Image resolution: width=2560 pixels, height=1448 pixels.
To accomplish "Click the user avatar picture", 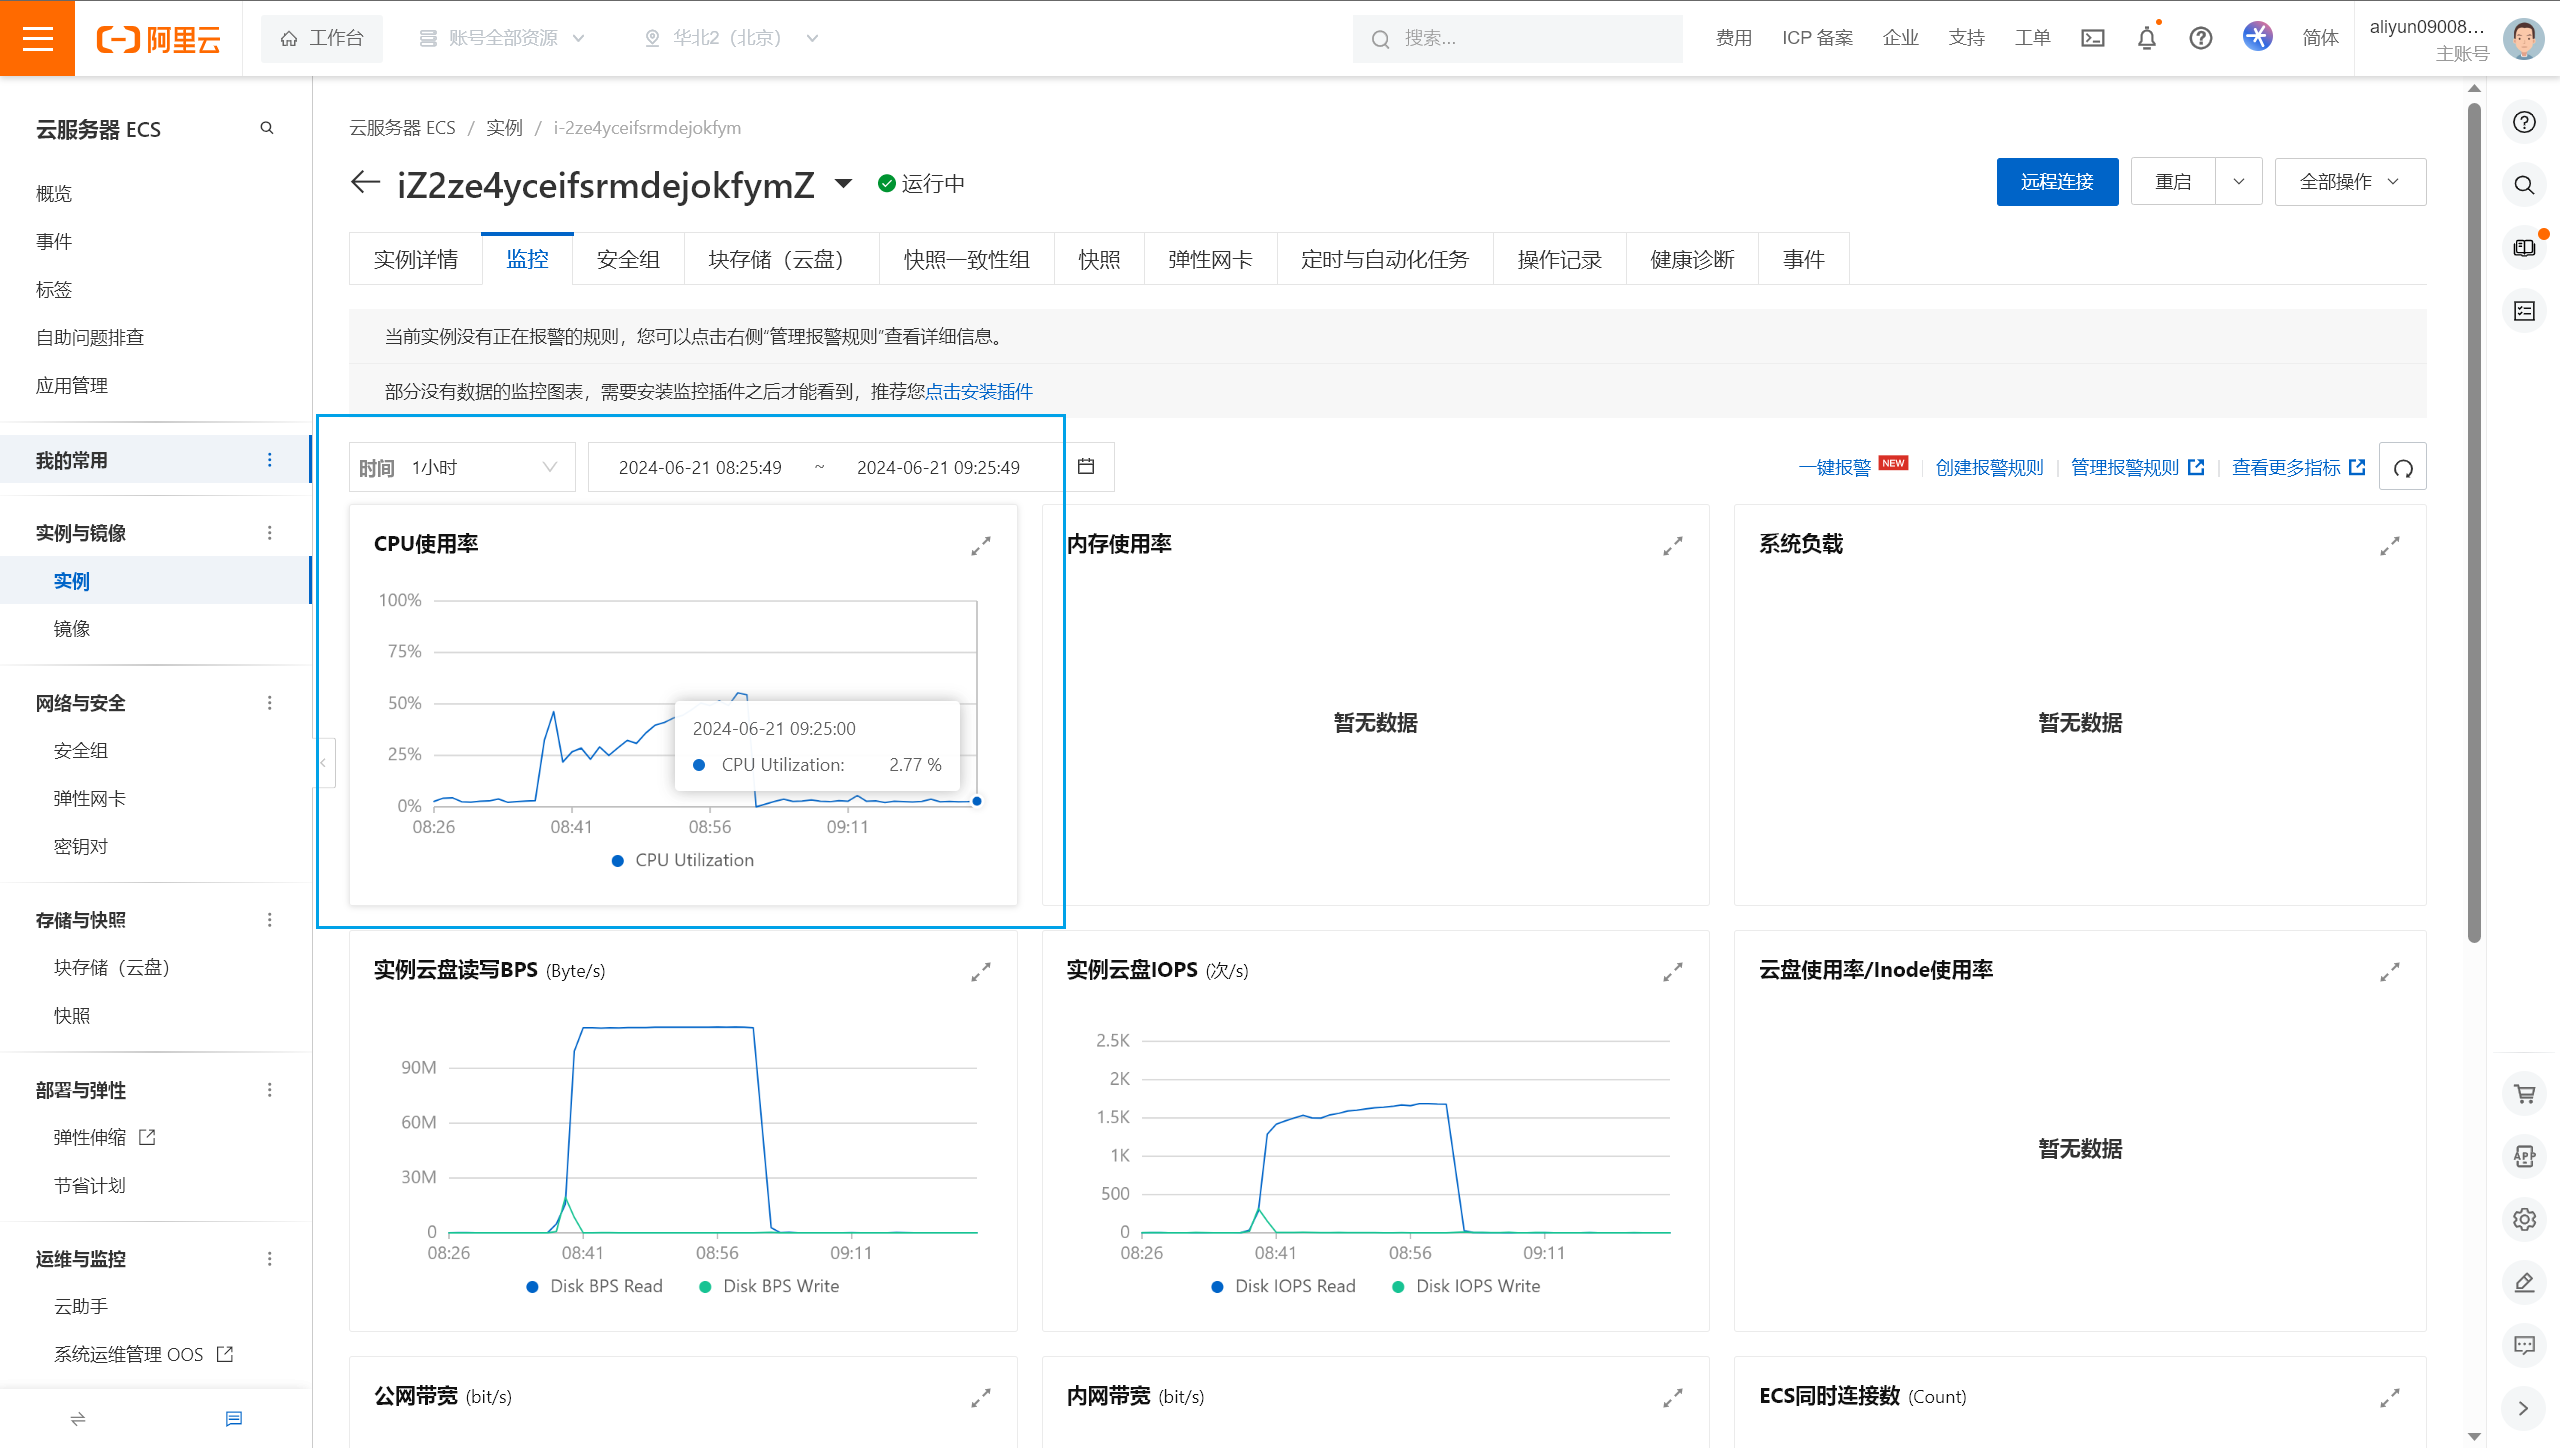I will 2524,39.
